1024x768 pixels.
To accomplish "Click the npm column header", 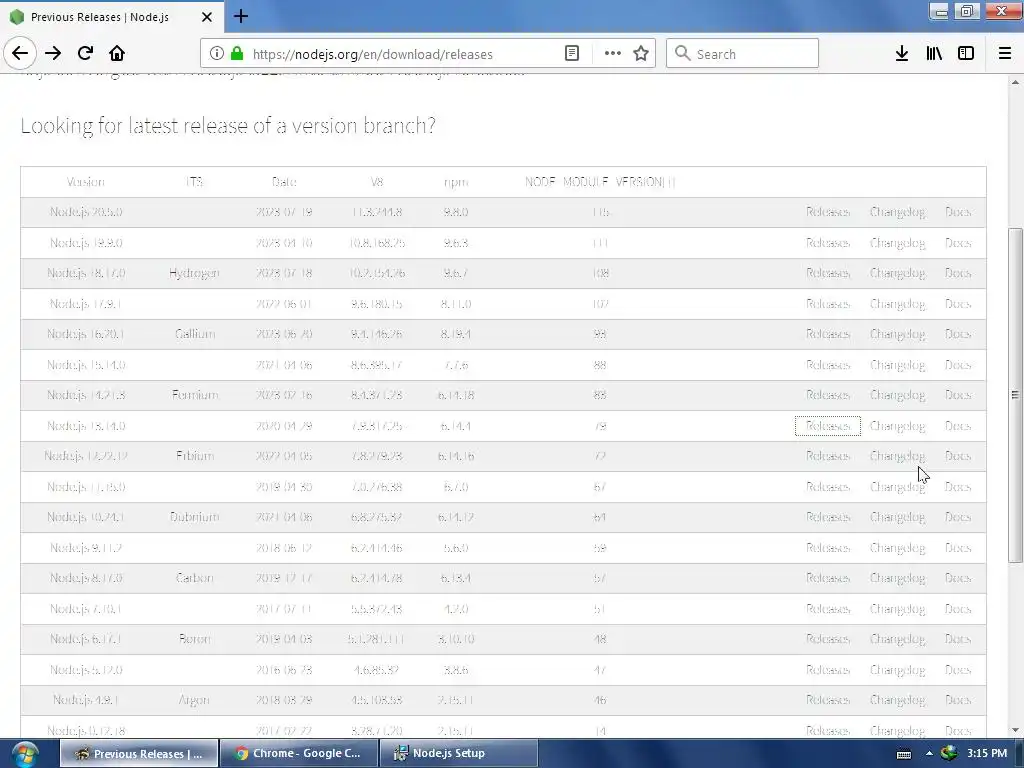I will click(456, 182).
